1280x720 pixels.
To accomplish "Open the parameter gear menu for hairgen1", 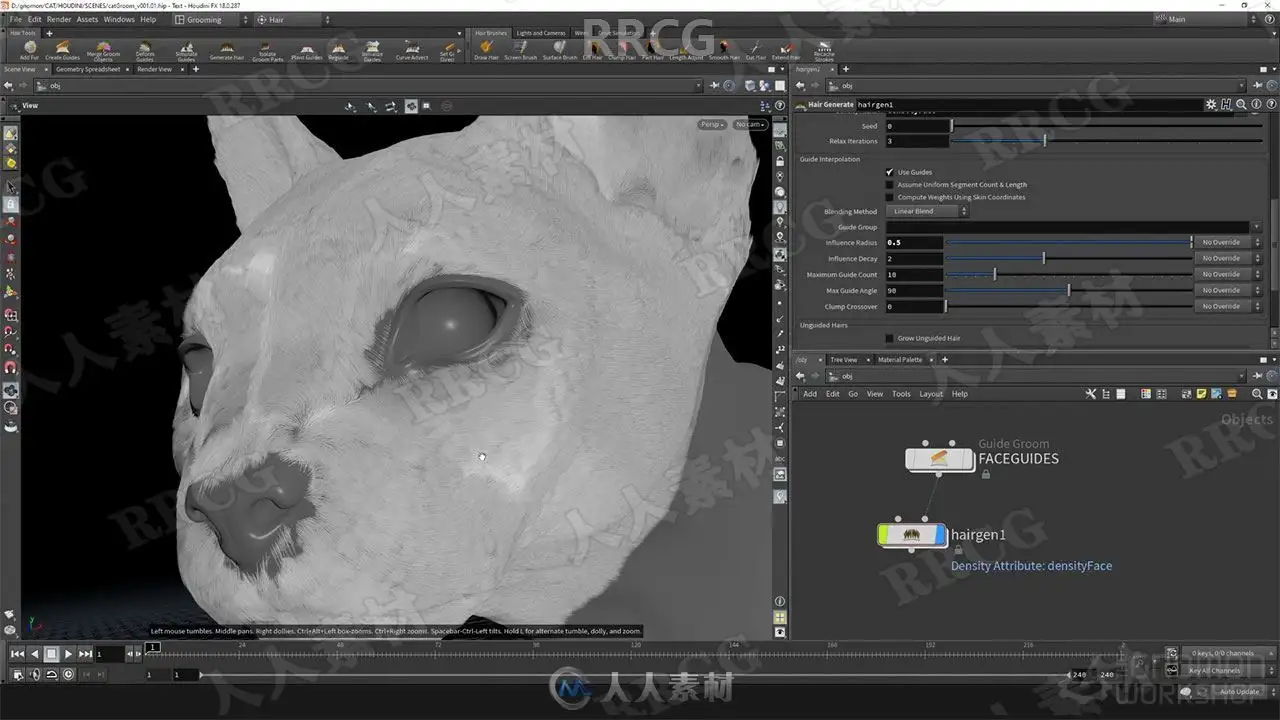I will (x=1211, y=104).
